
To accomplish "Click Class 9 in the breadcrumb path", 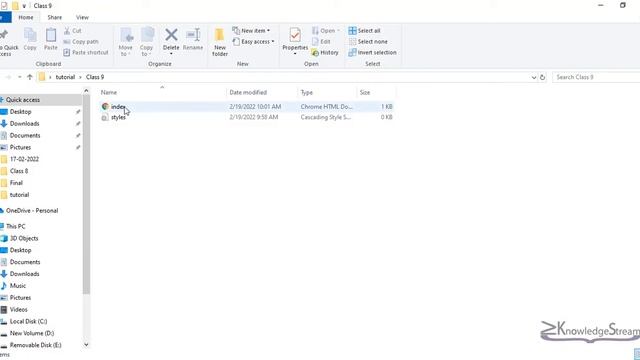I will (x=95, y=77).
